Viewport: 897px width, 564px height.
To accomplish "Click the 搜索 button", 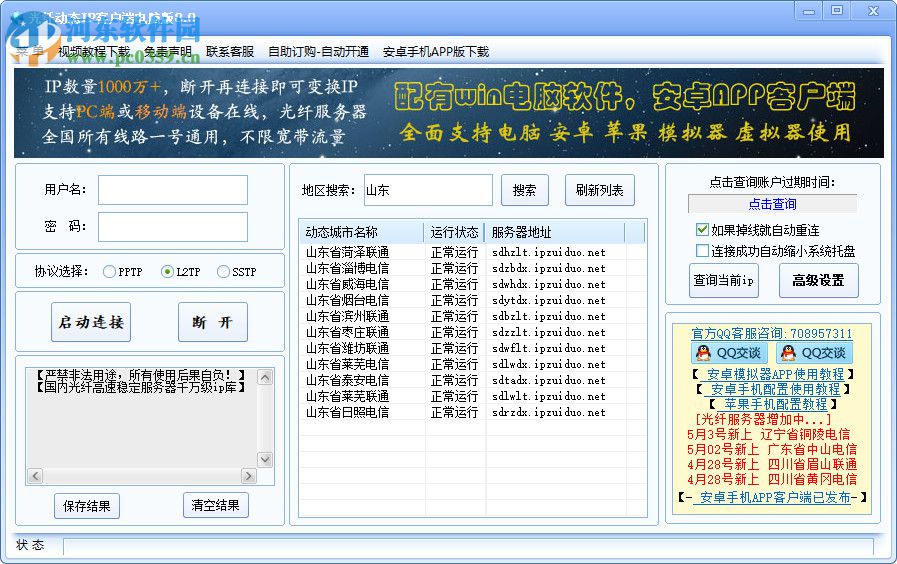I will 525,190.
